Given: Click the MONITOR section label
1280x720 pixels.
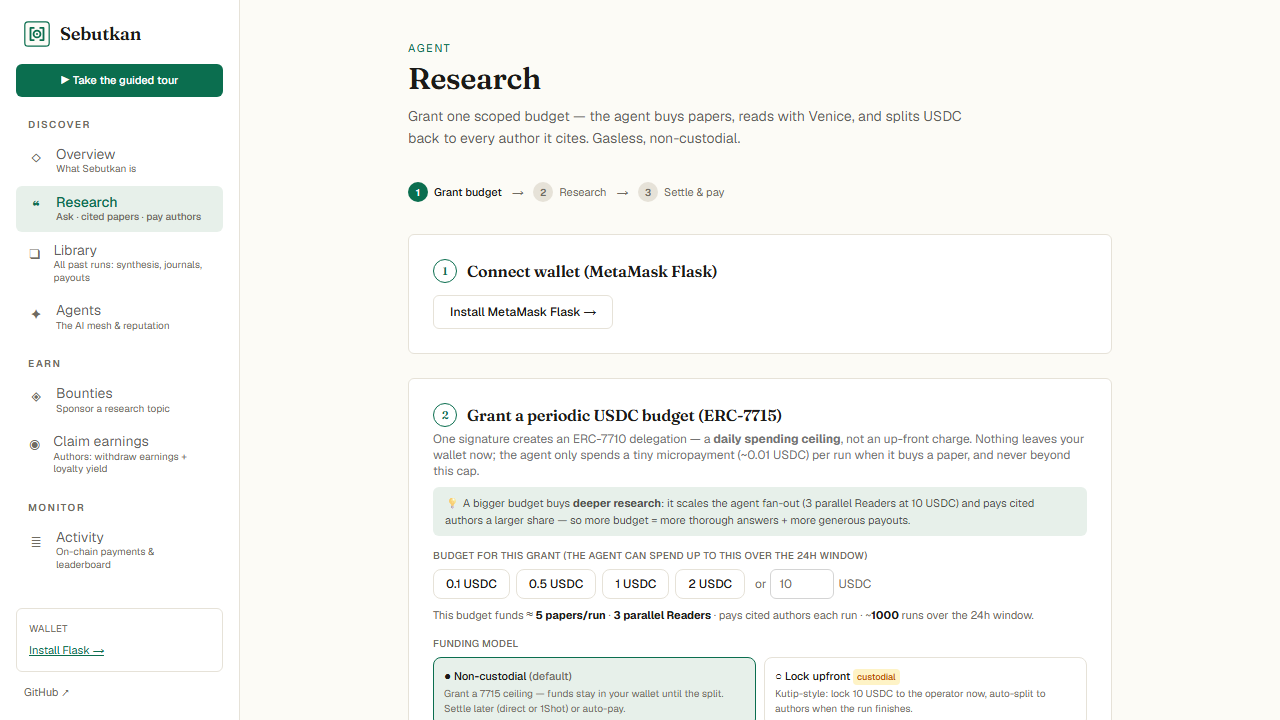Looking at the screenshot, I should pyautogui.click(x=56, y=508).
